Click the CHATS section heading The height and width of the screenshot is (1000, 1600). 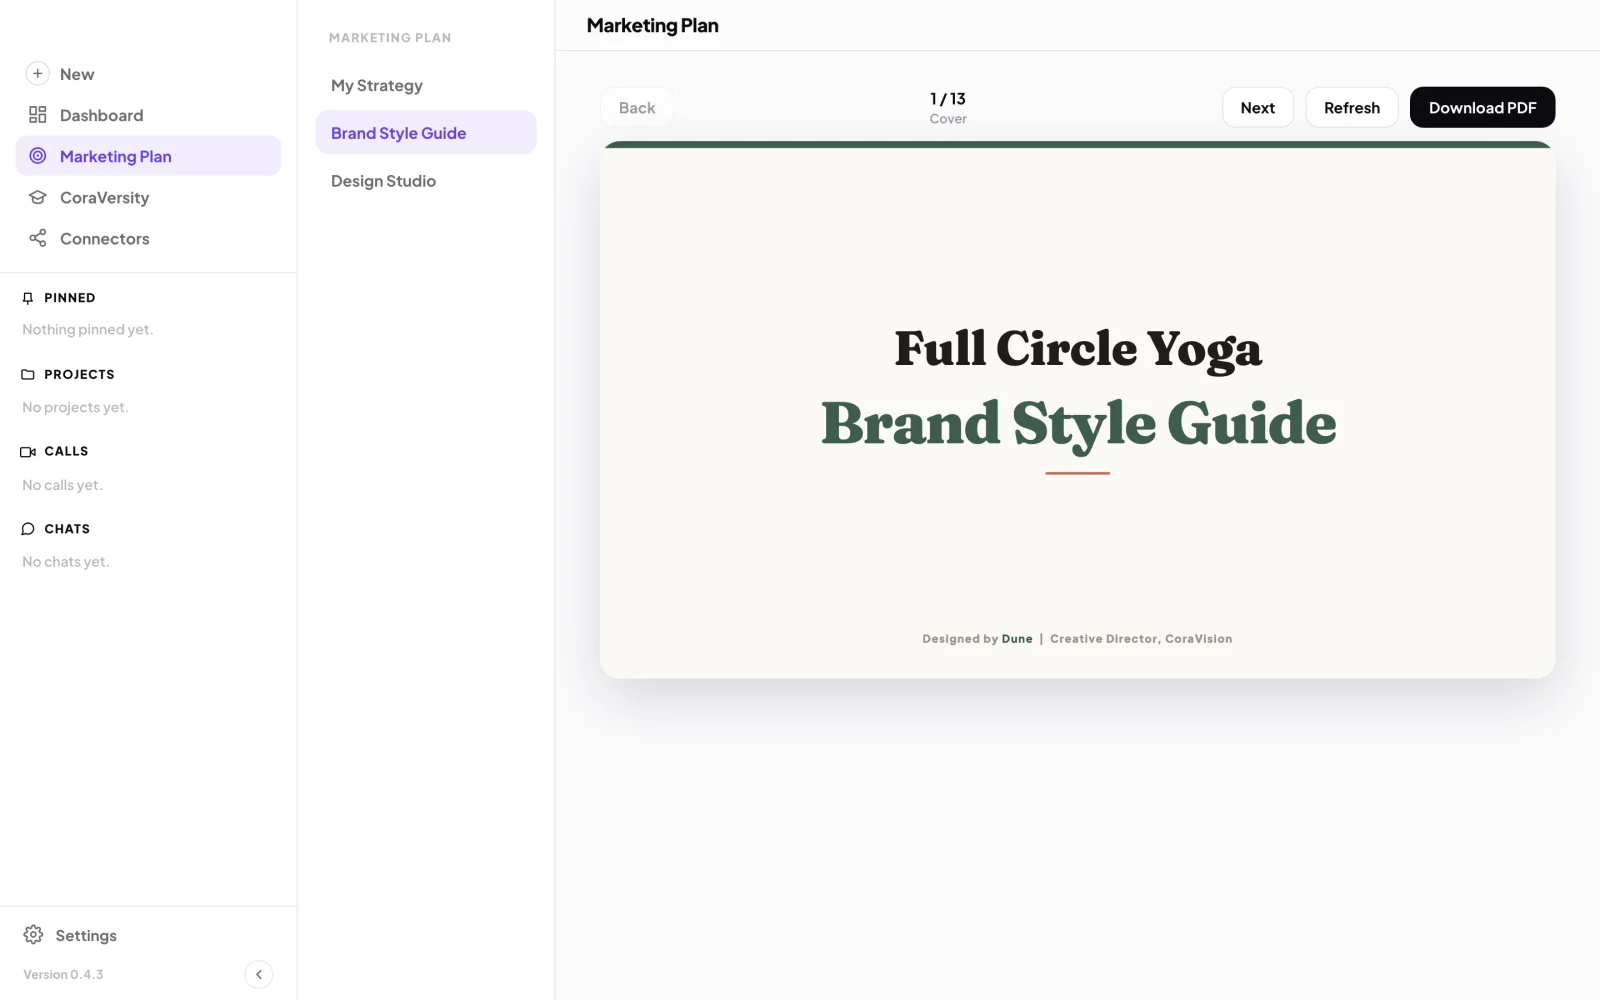point(67,529)
